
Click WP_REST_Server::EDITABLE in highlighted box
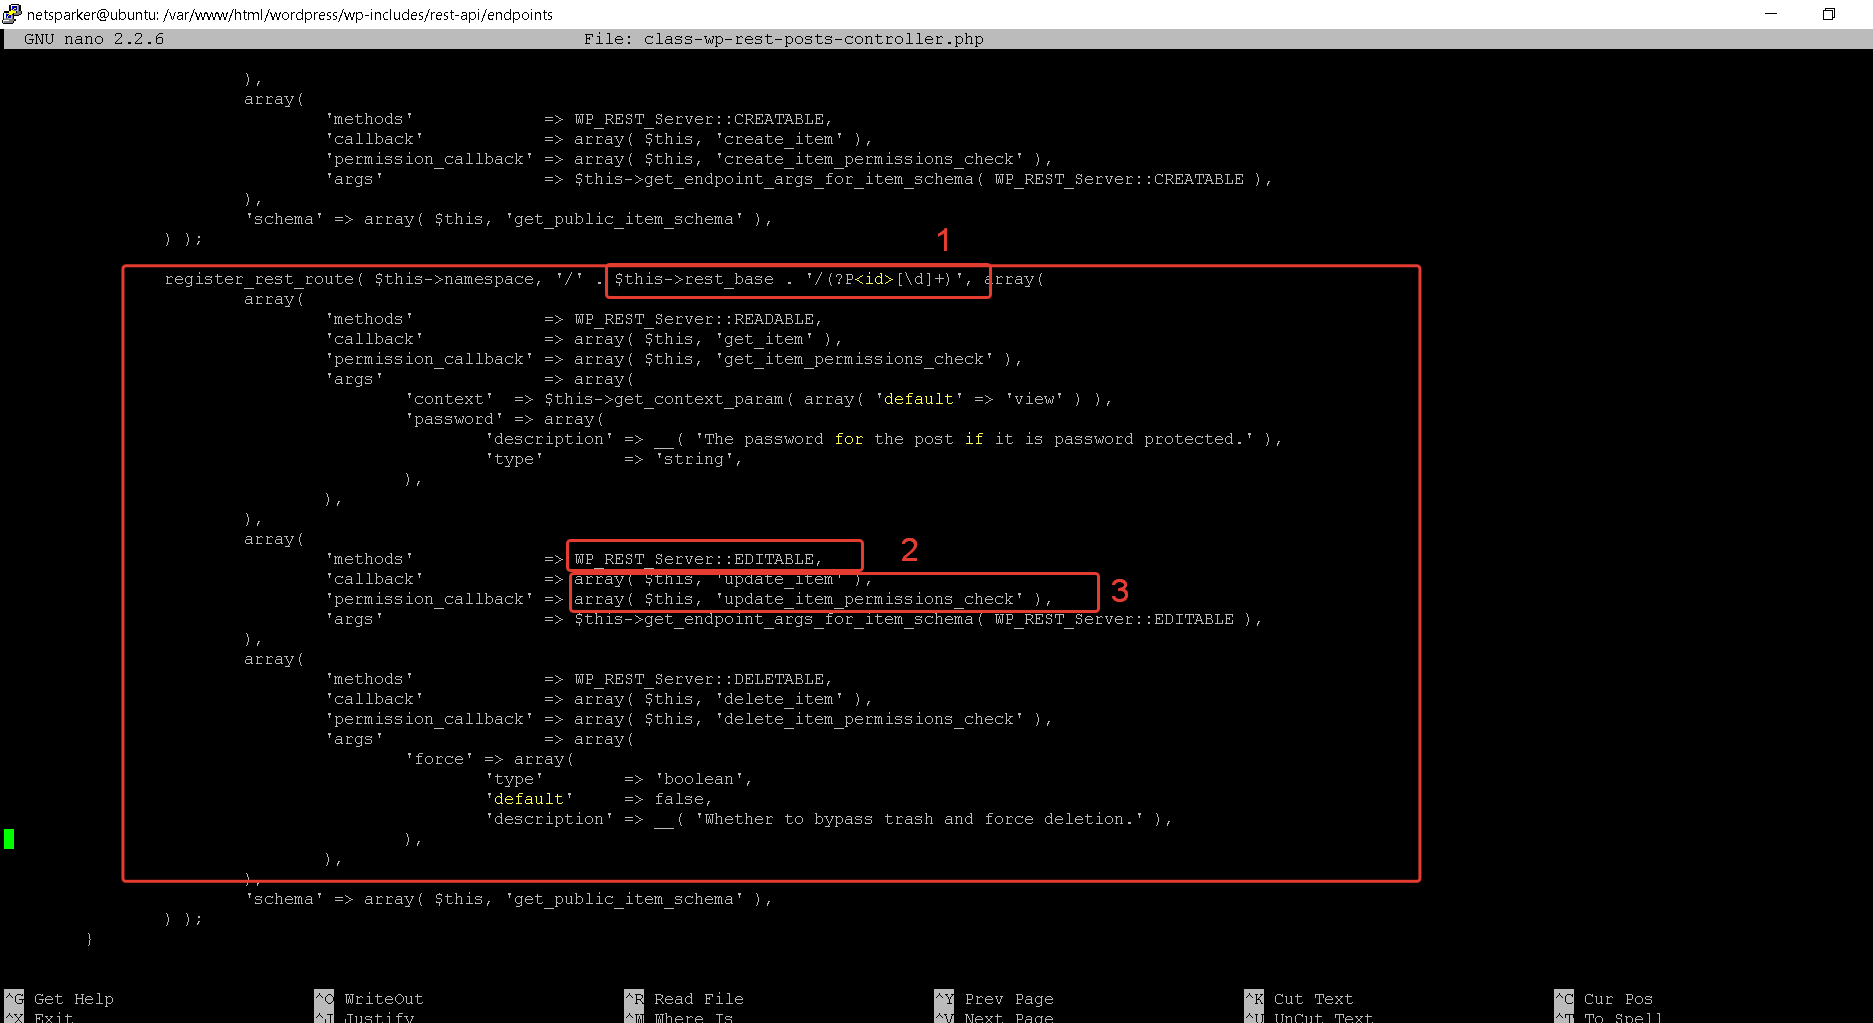pyautogui.click(x=697, y=559)
